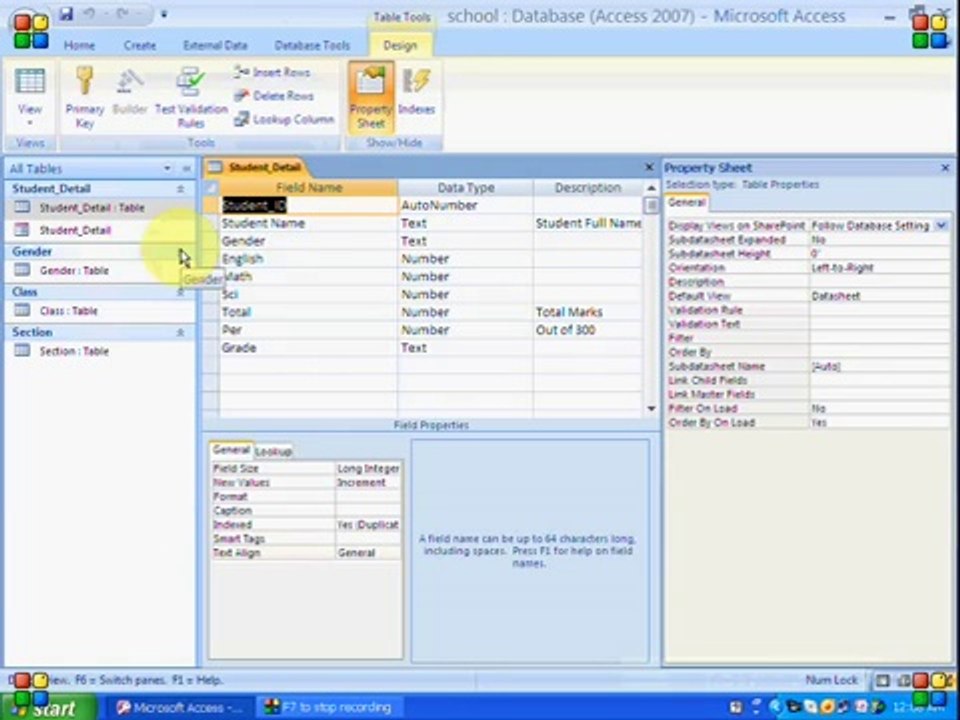Click the Default View property value
This screenshot has width=960, height=720.
[879, 296]
